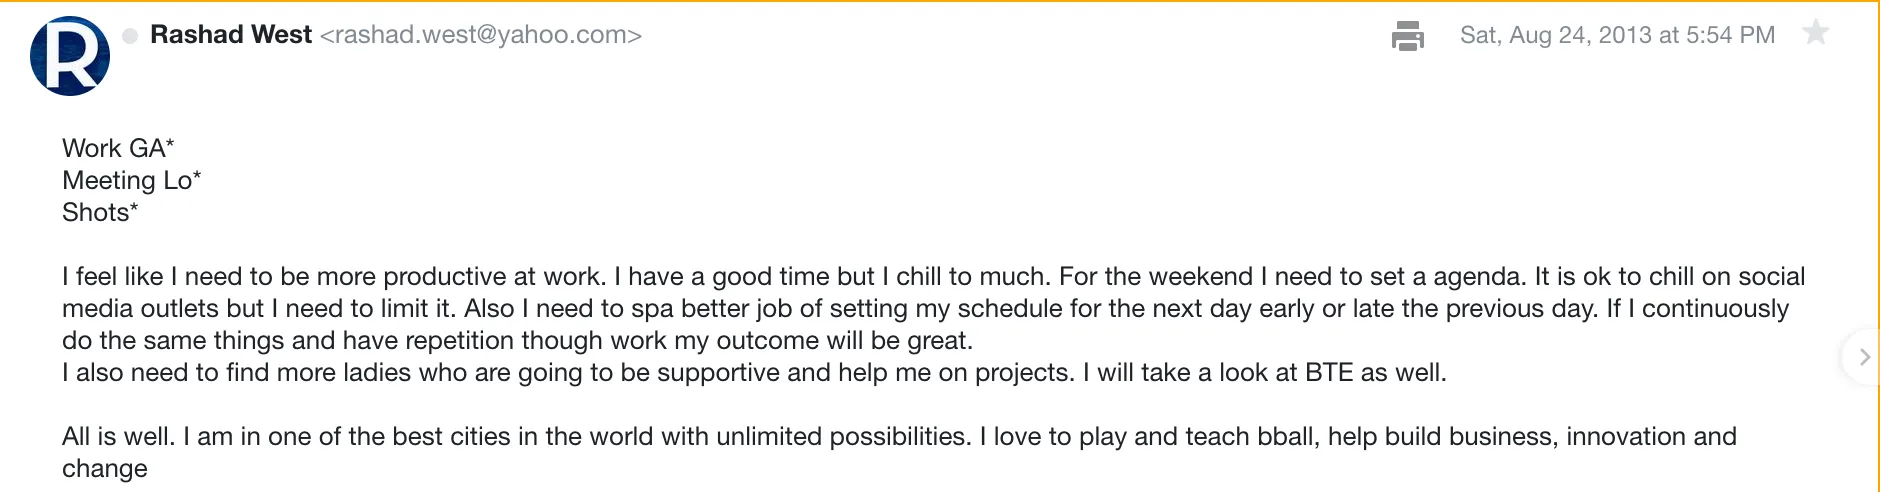Click the Sat, Aug 24, 2013 timestamp
The width and height of the screenshot is (1880, 492).
click(x=1617, y=35)
